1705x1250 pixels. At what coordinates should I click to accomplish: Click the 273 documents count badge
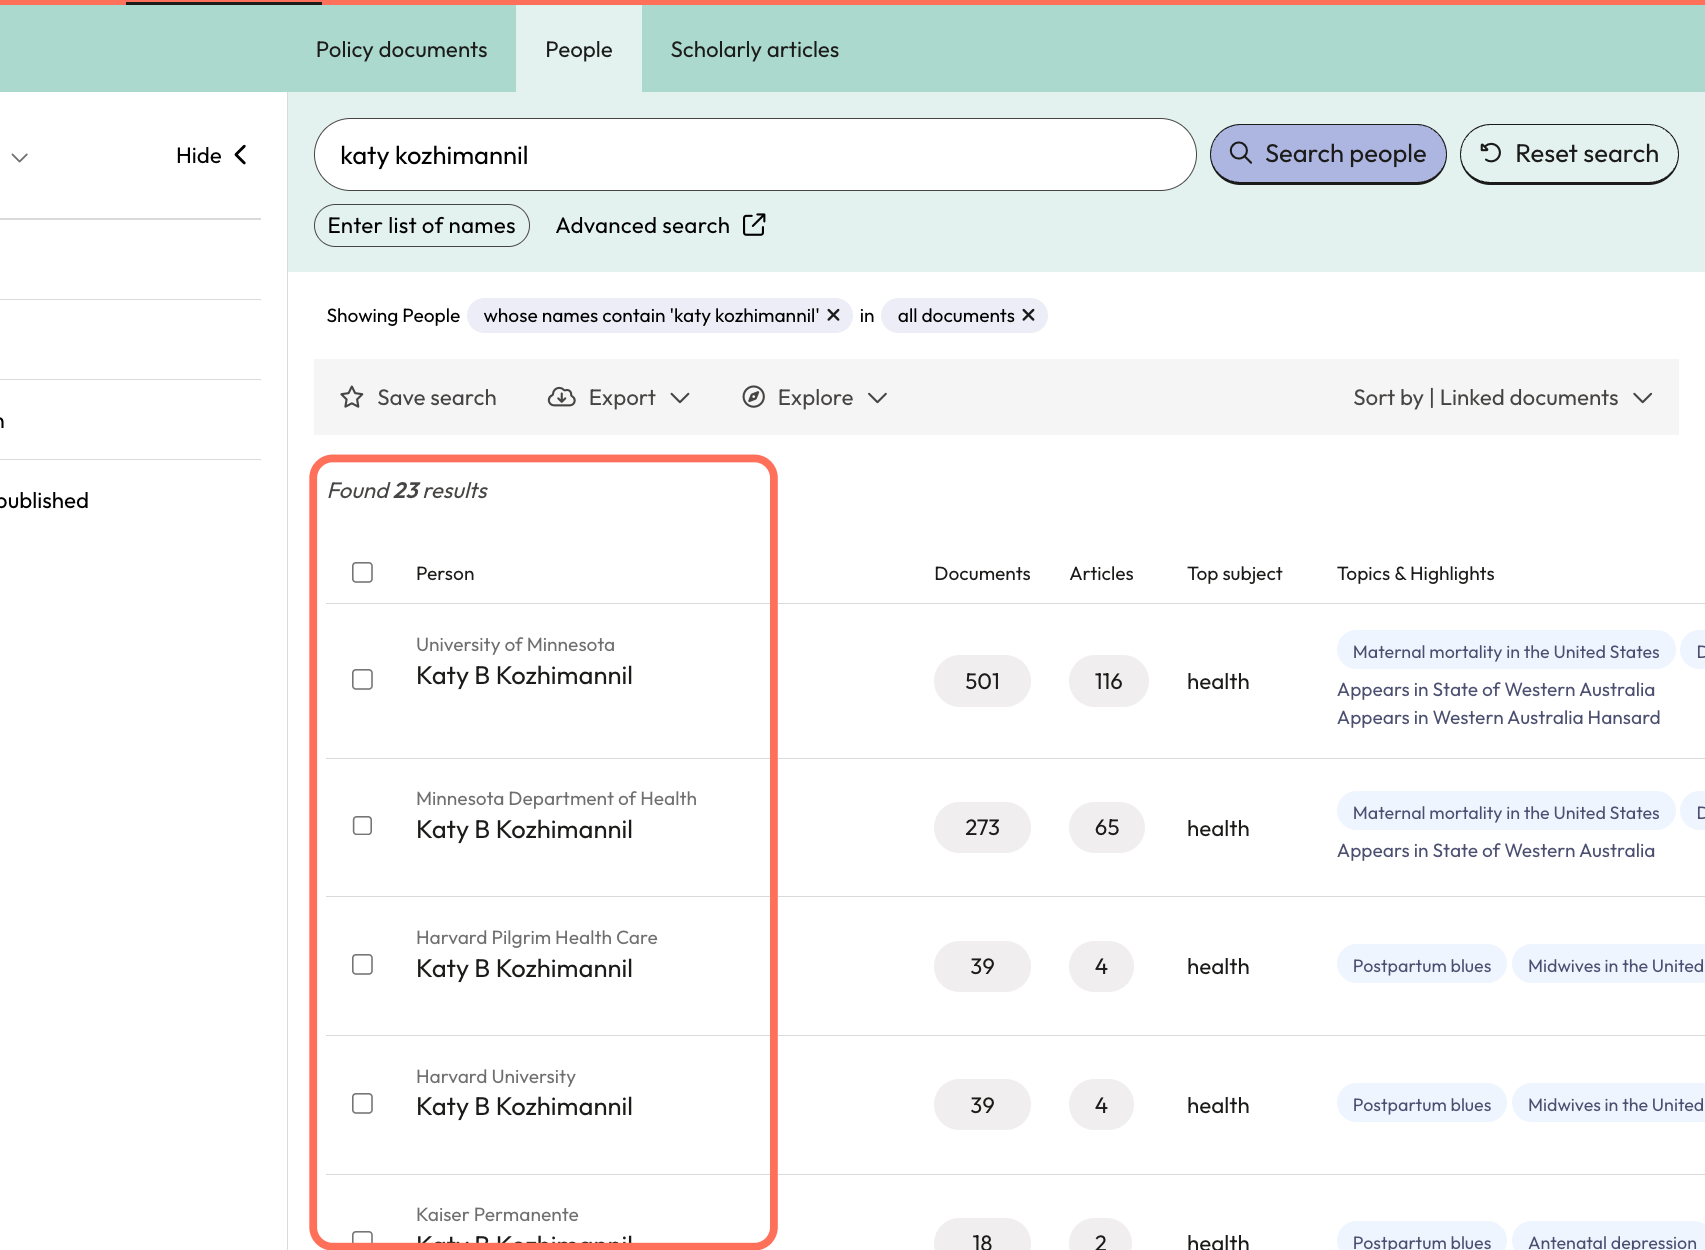(982, 827)
